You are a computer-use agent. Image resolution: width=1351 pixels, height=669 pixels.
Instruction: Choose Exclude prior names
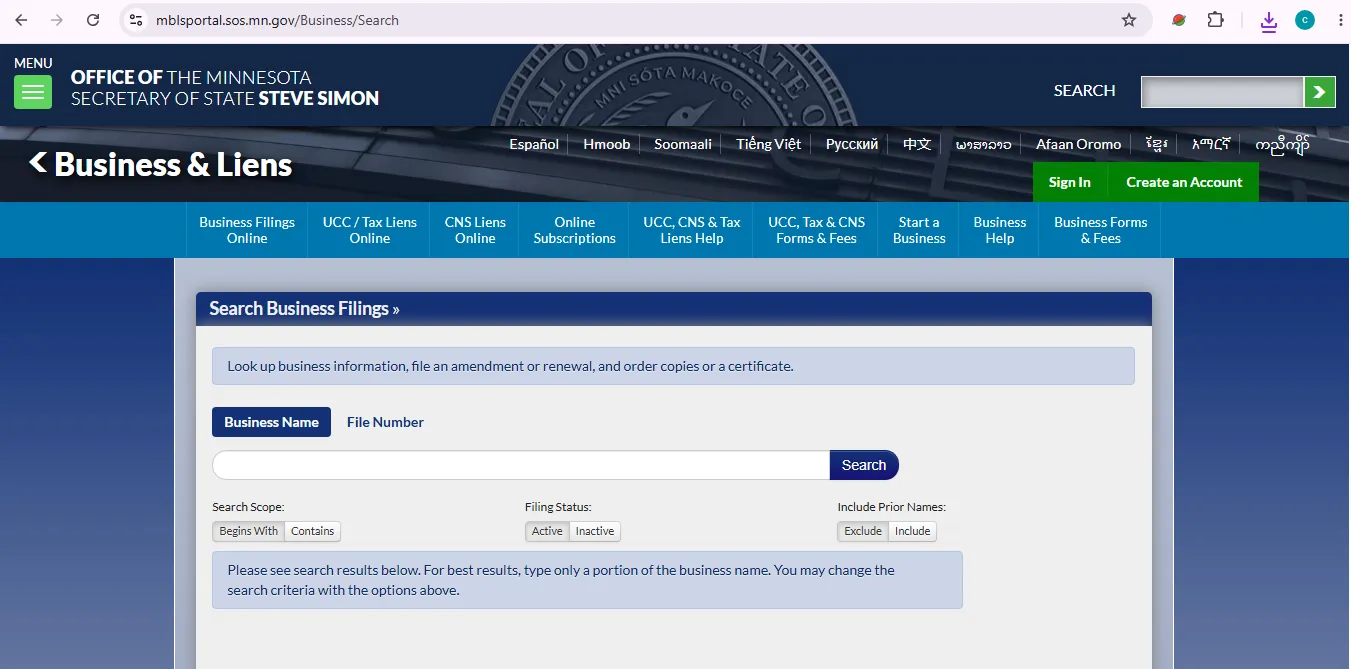(863, 531)
